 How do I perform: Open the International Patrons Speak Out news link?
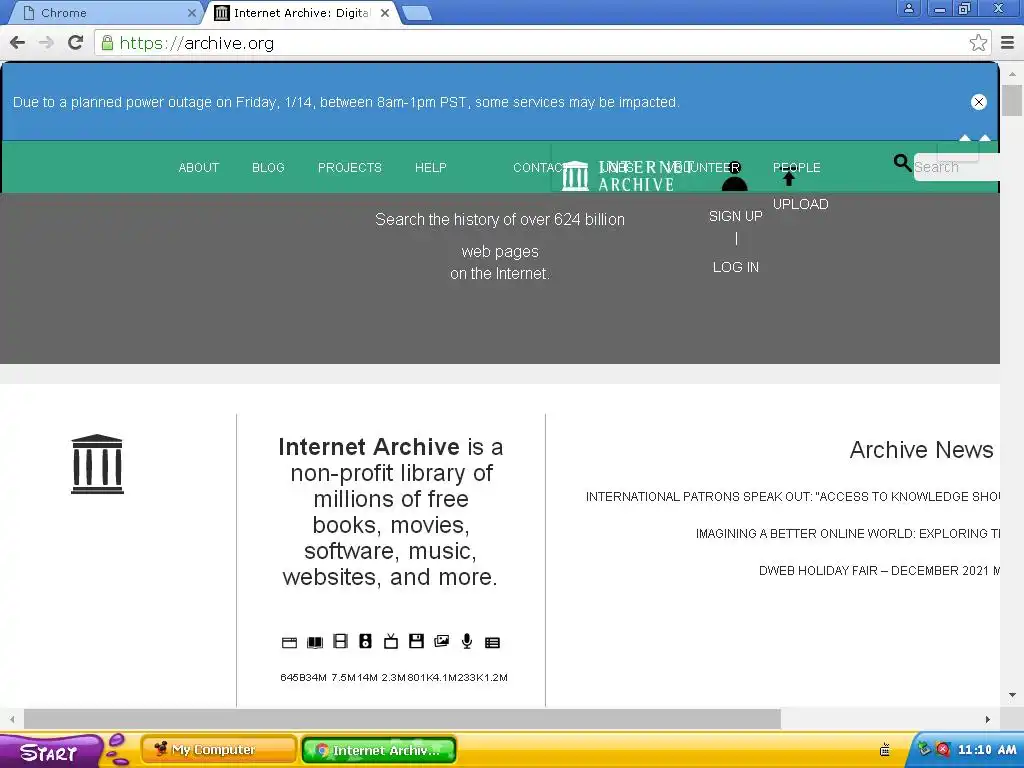[x=793, y=497]
